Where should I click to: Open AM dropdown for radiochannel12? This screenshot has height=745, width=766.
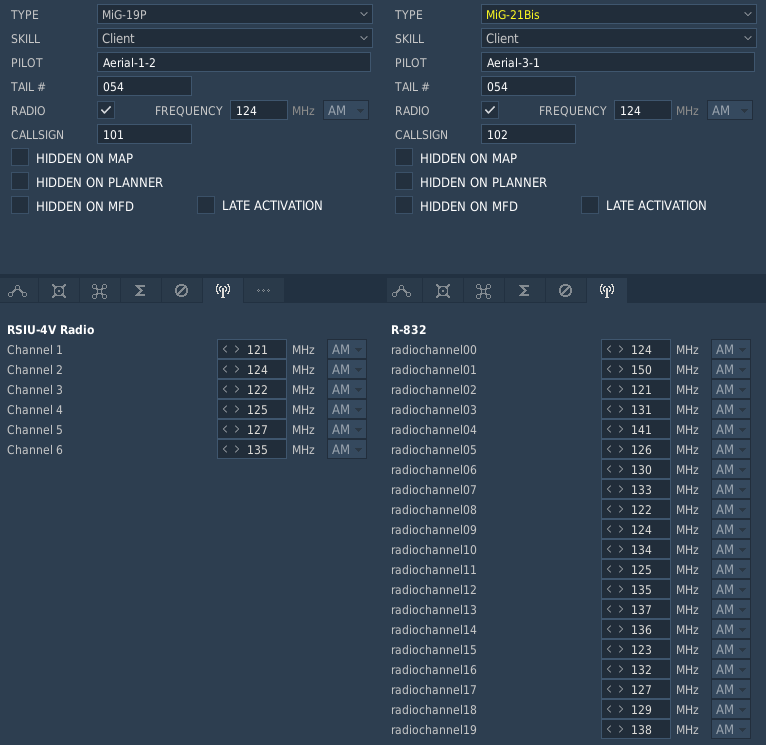tap(730, 589)
